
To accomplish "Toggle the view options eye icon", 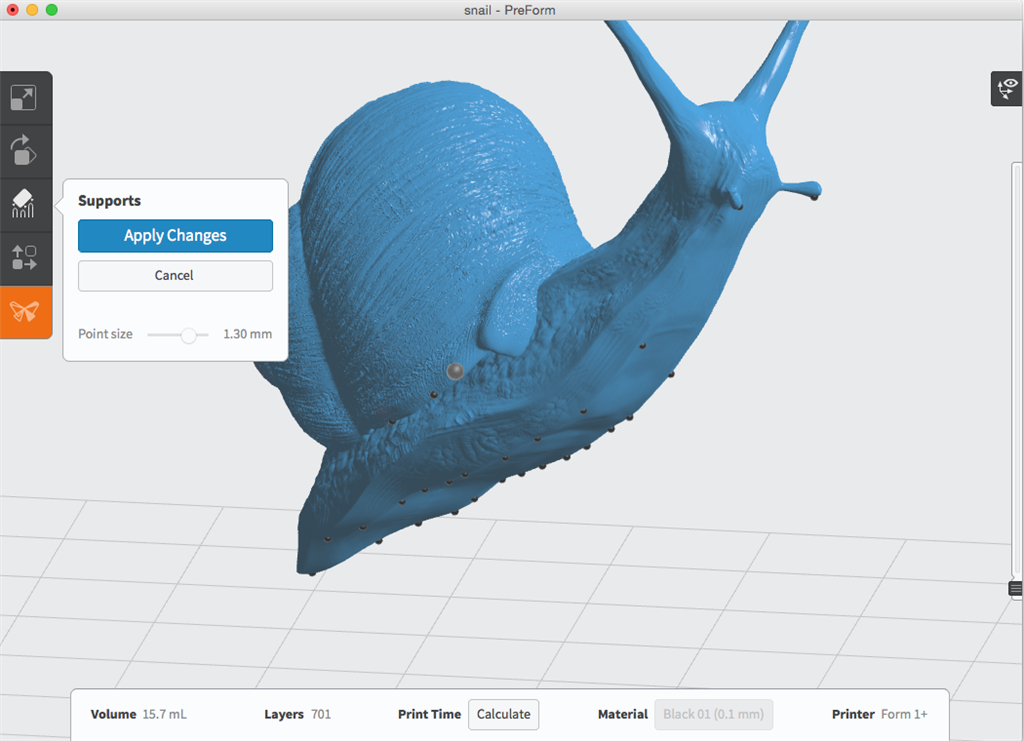I will point(1005,89).
